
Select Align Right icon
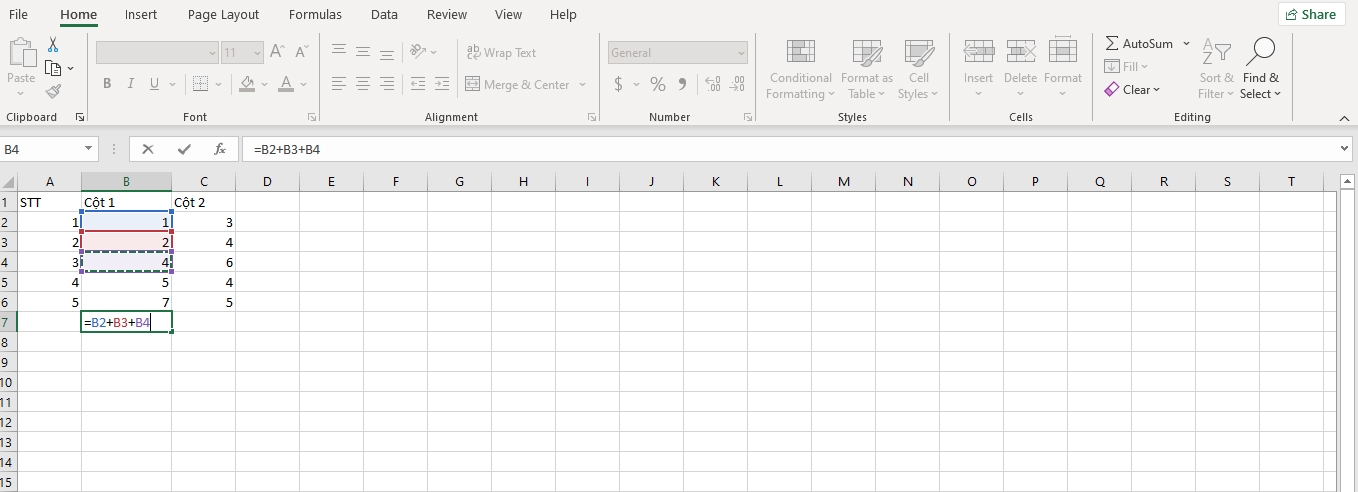[x=387, y=84]
